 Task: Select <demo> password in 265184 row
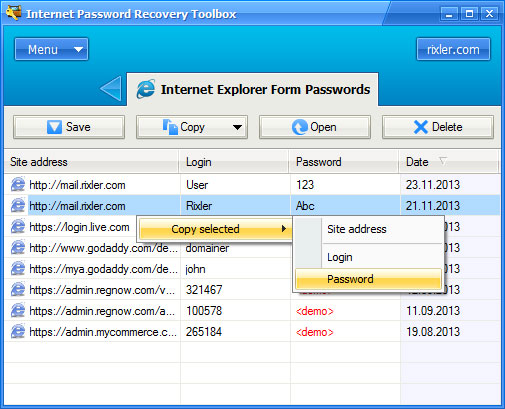315,332
